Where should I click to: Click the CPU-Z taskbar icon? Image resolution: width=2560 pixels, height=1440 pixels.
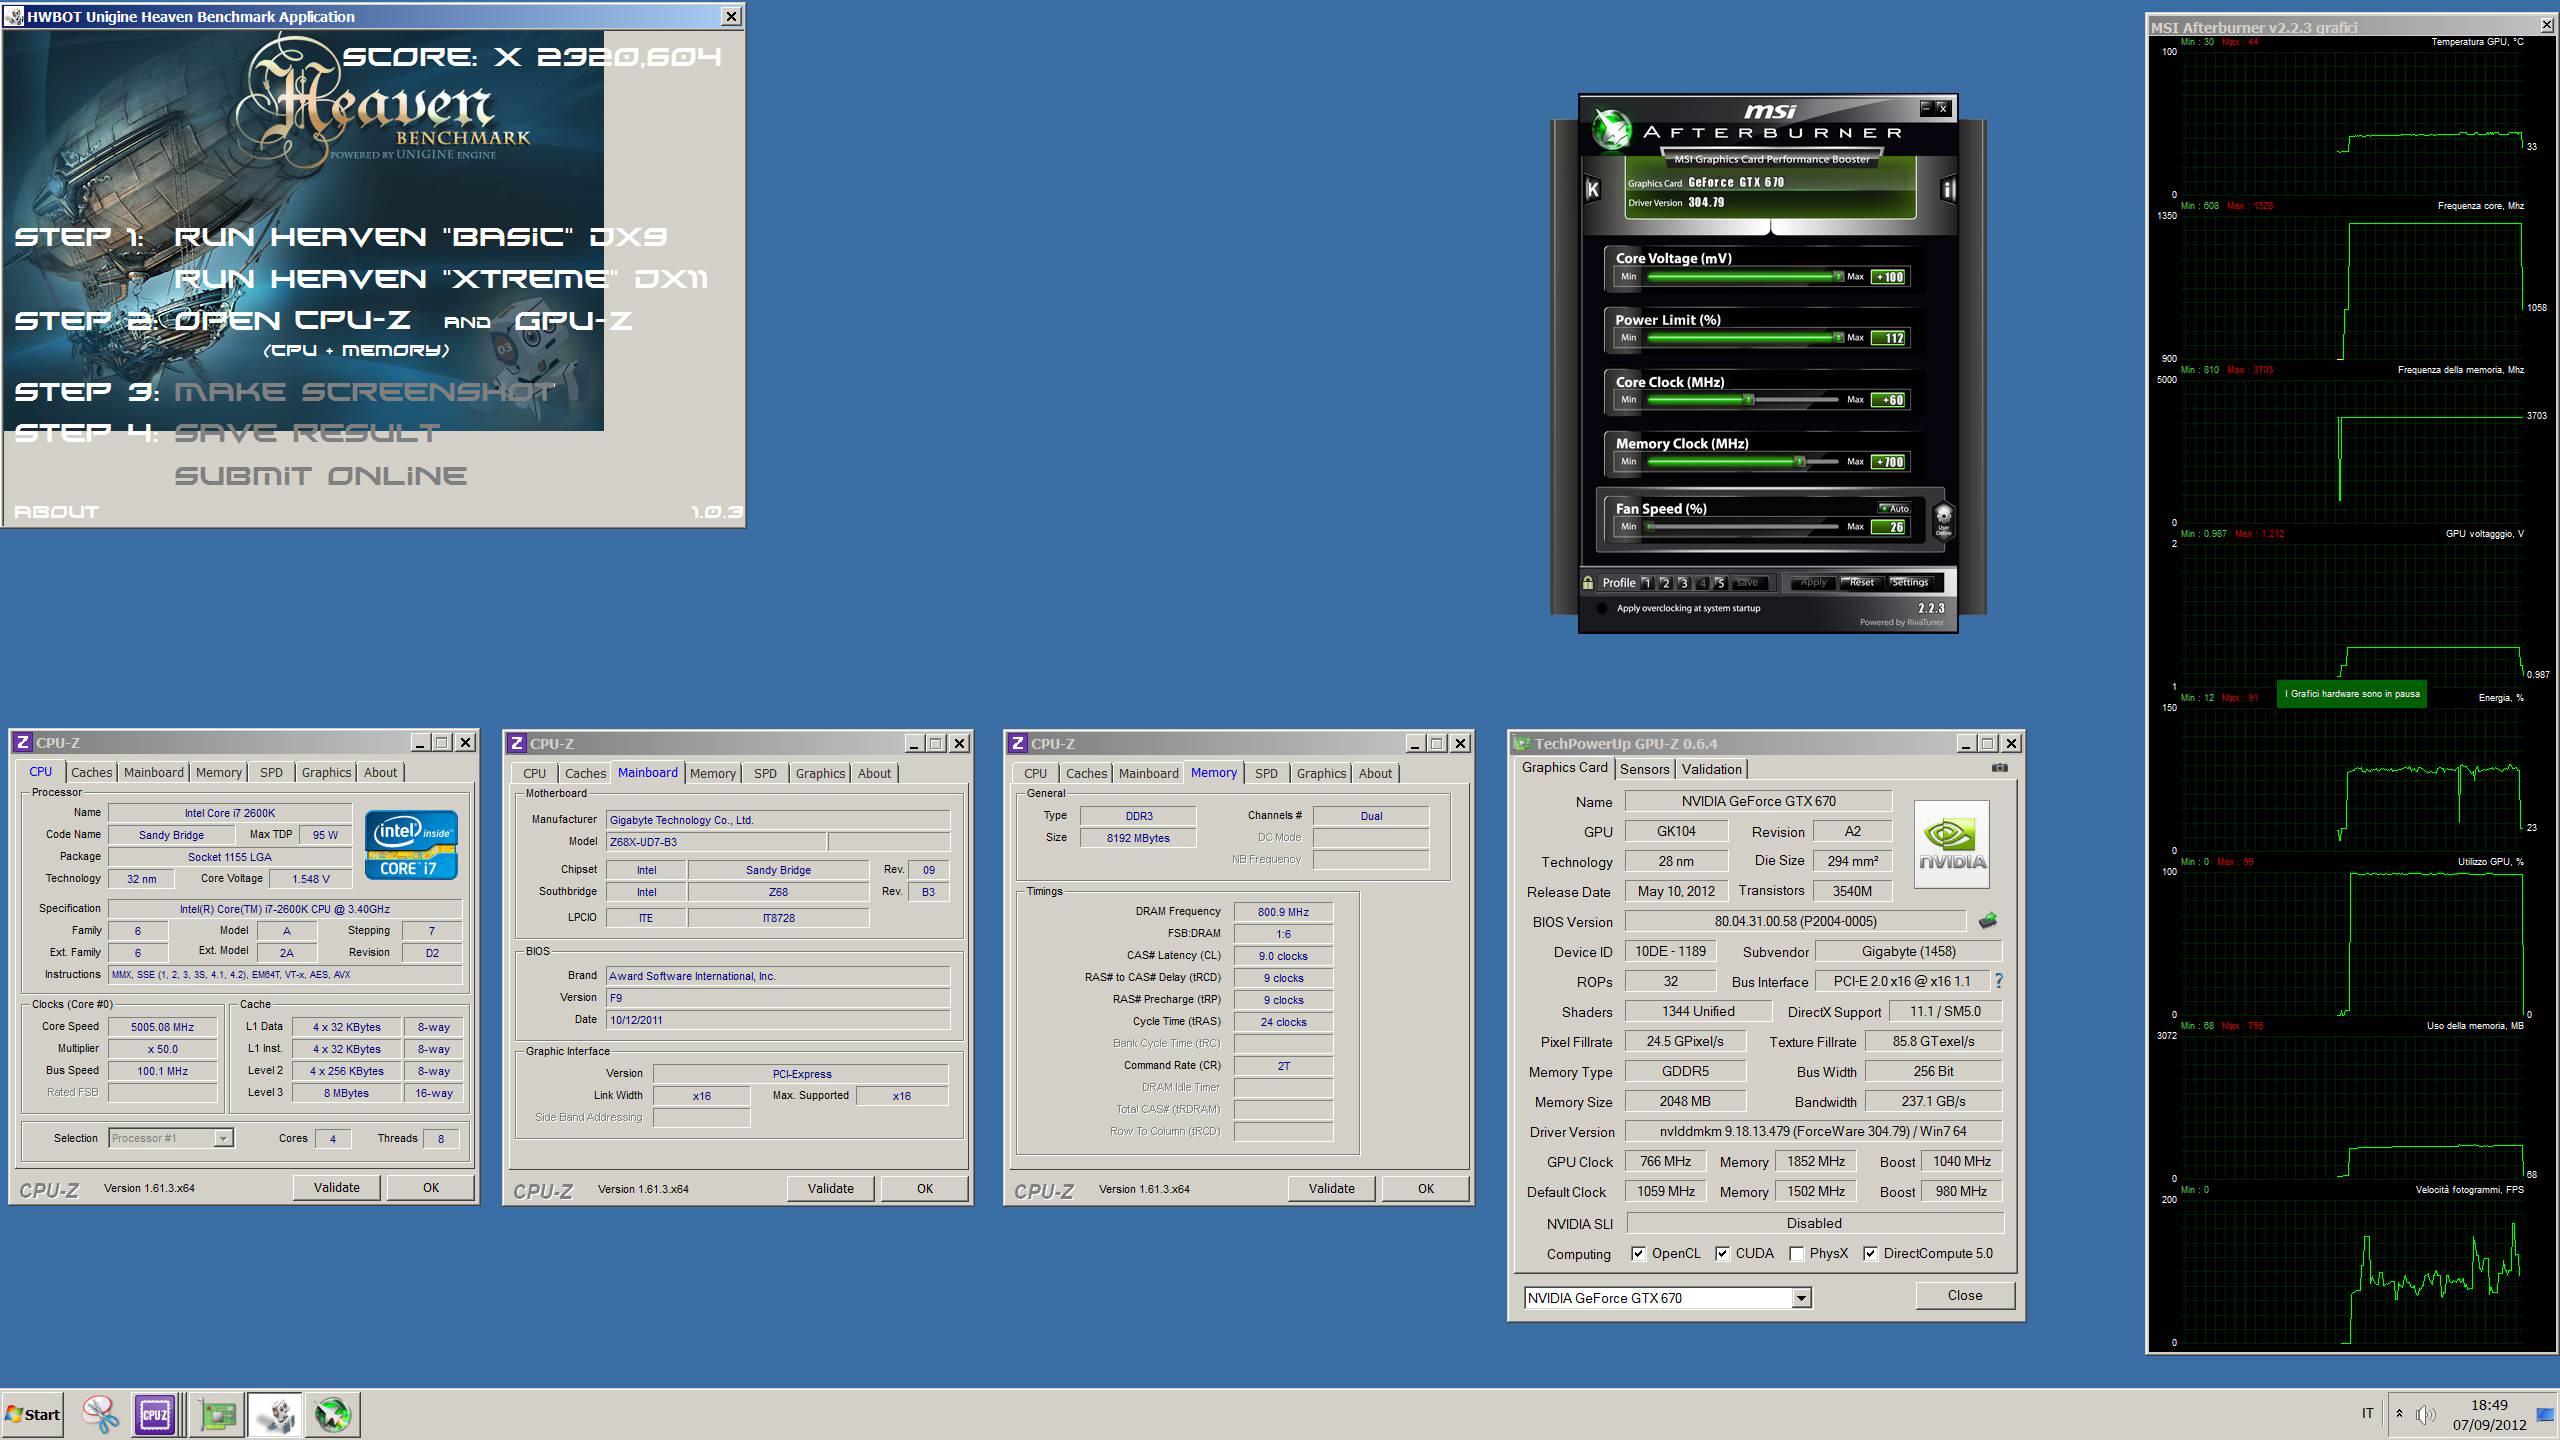(155, 1414)
